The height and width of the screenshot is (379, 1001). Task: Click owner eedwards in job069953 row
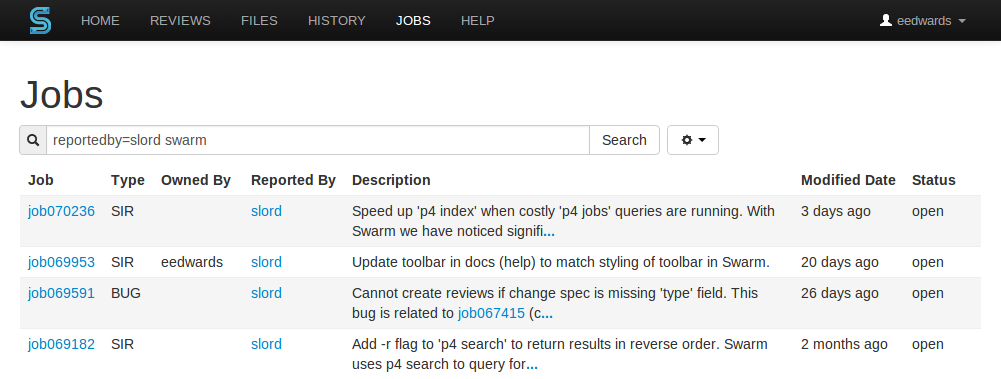(192, 262)
